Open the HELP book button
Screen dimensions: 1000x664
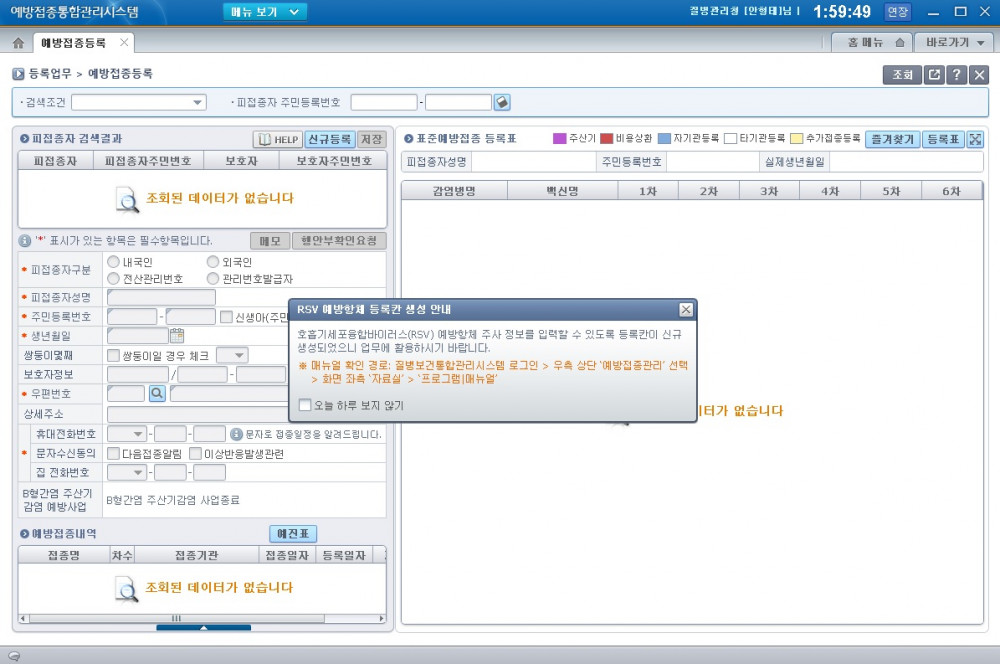point(277,140)
